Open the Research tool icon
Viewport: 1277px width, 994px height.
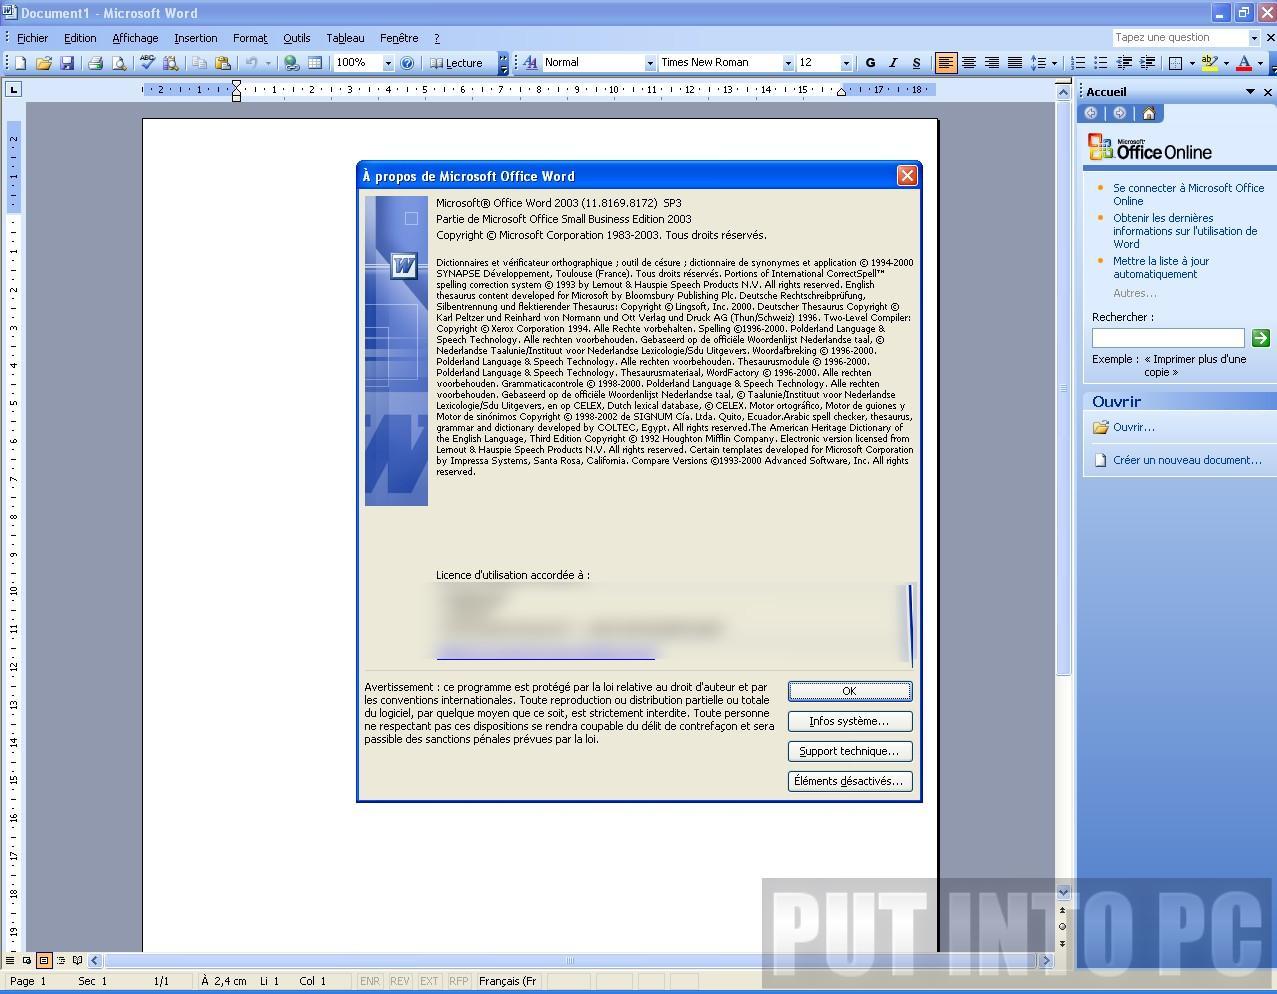[171, 63]
